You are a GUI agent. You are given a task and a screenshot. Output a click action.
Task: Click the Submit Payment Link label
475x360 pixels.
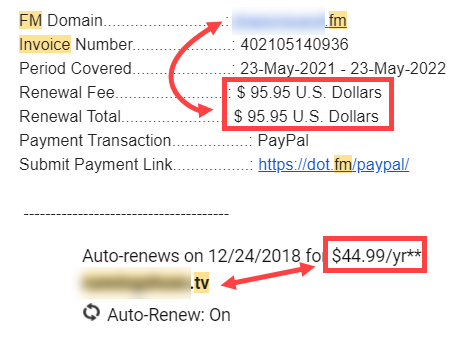[96, 164]
